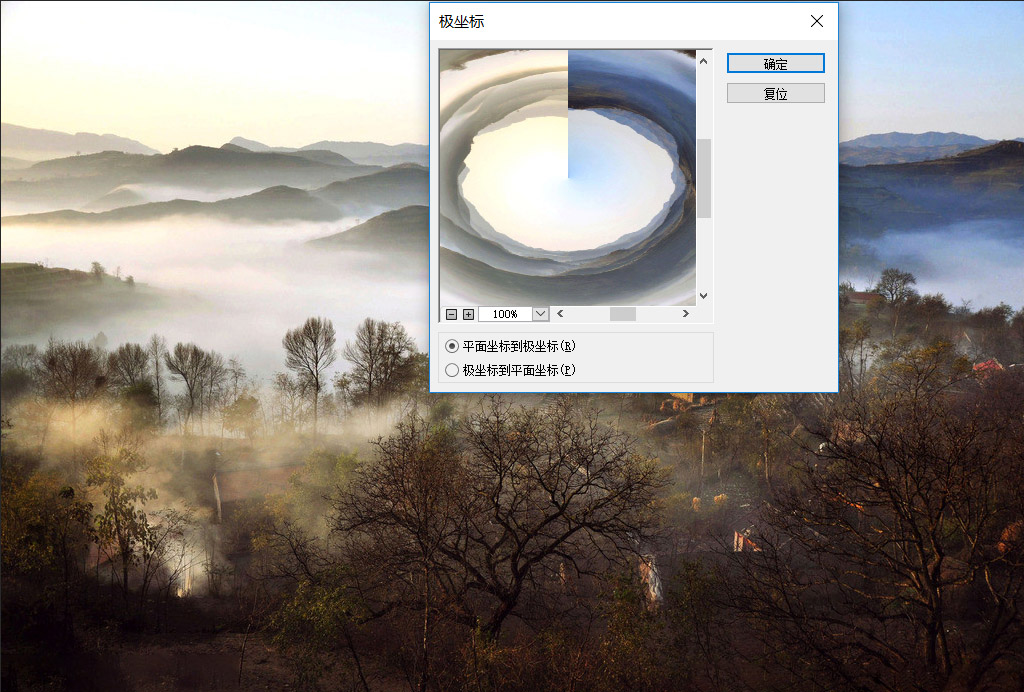Screen dimensions: 1024x692
Task: Open the zoom percentage dropdown
Action: click(540, 313)
